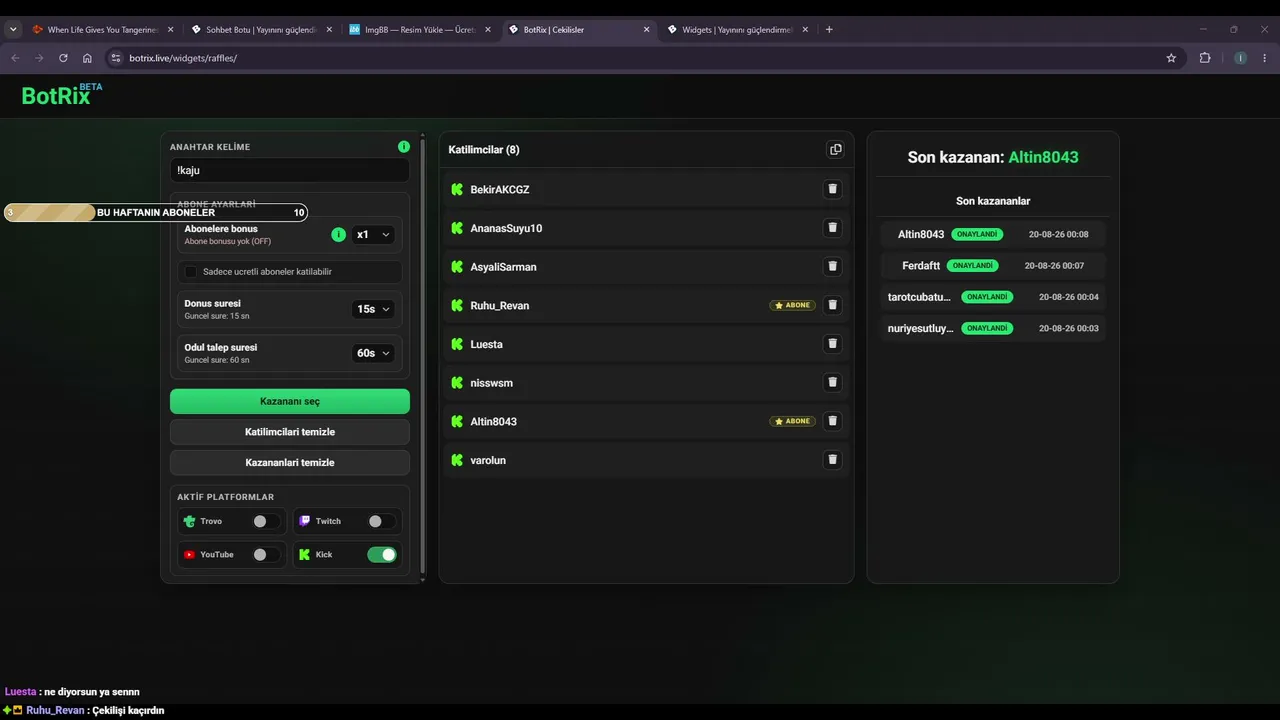This screenshot has height=720, width=1280.
Task: Click ONAYLANDI badge for tarotcubatu
Action: pyautogui.click(x=987, y=297)
